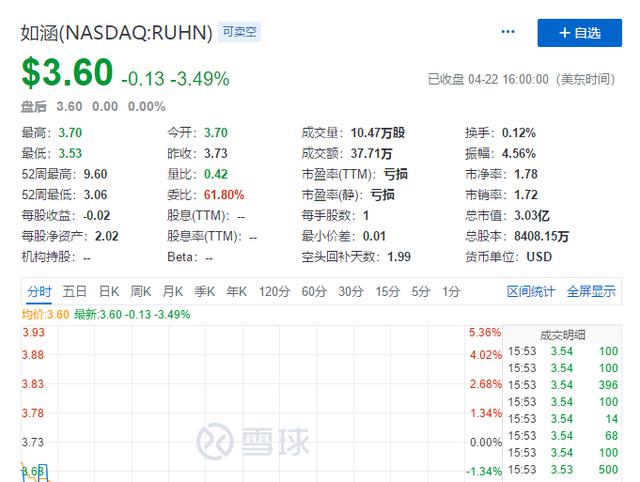Select the 1分 interval chart tab
The height and width of the screenshot is (482, 640).
[x=451, y=291]
